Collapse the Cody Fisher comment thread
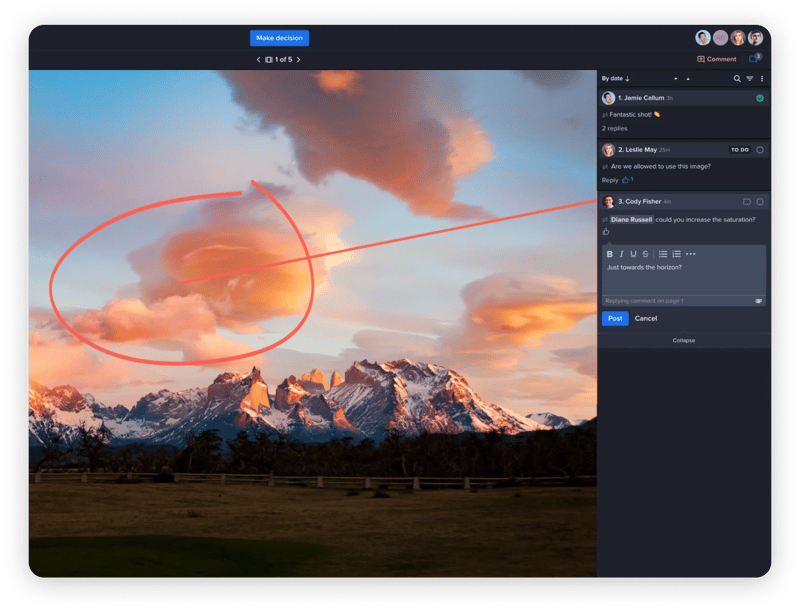 click(x=684, y=340)
